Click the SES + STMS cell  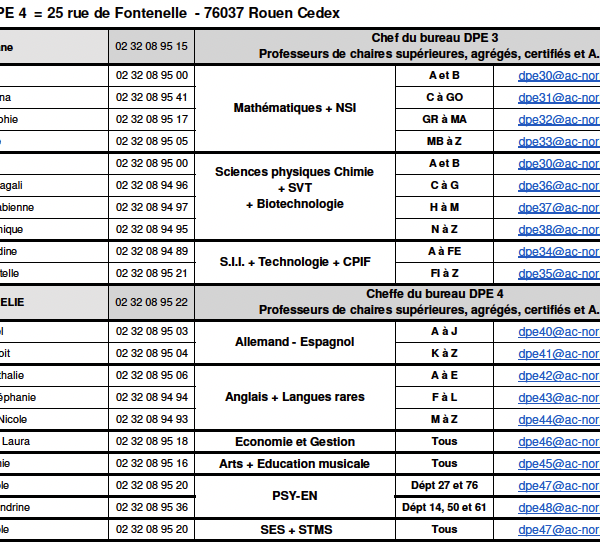coord(295,530)
